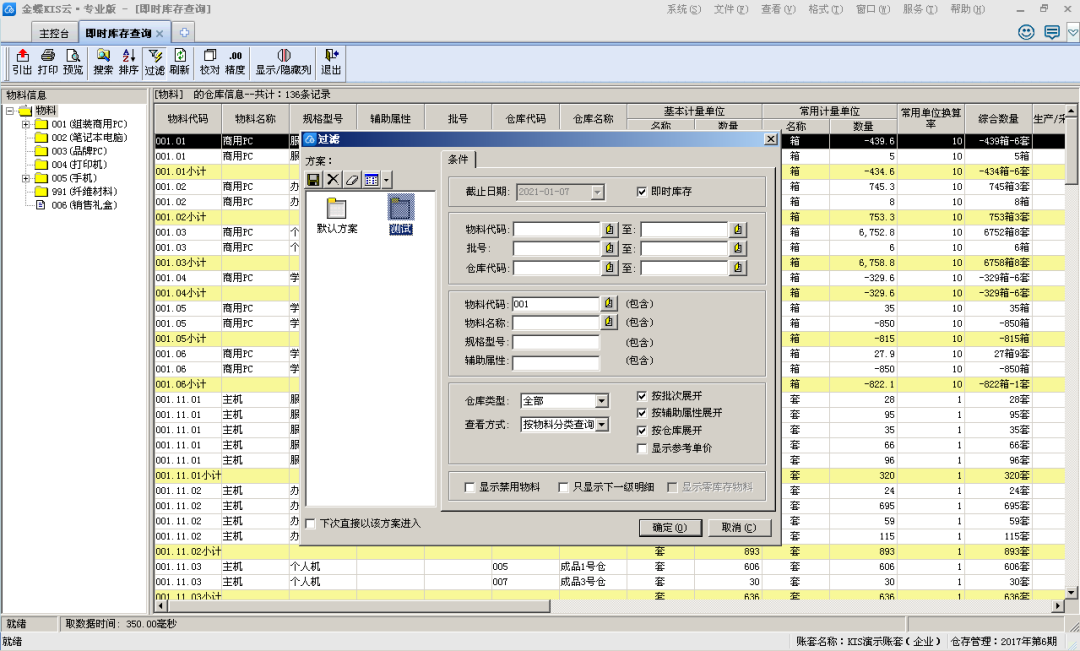The height and width of the screenshot is (651, 1080).
Task: Enable 显示禁用物料 checkbox
Action: click(470, 488)
